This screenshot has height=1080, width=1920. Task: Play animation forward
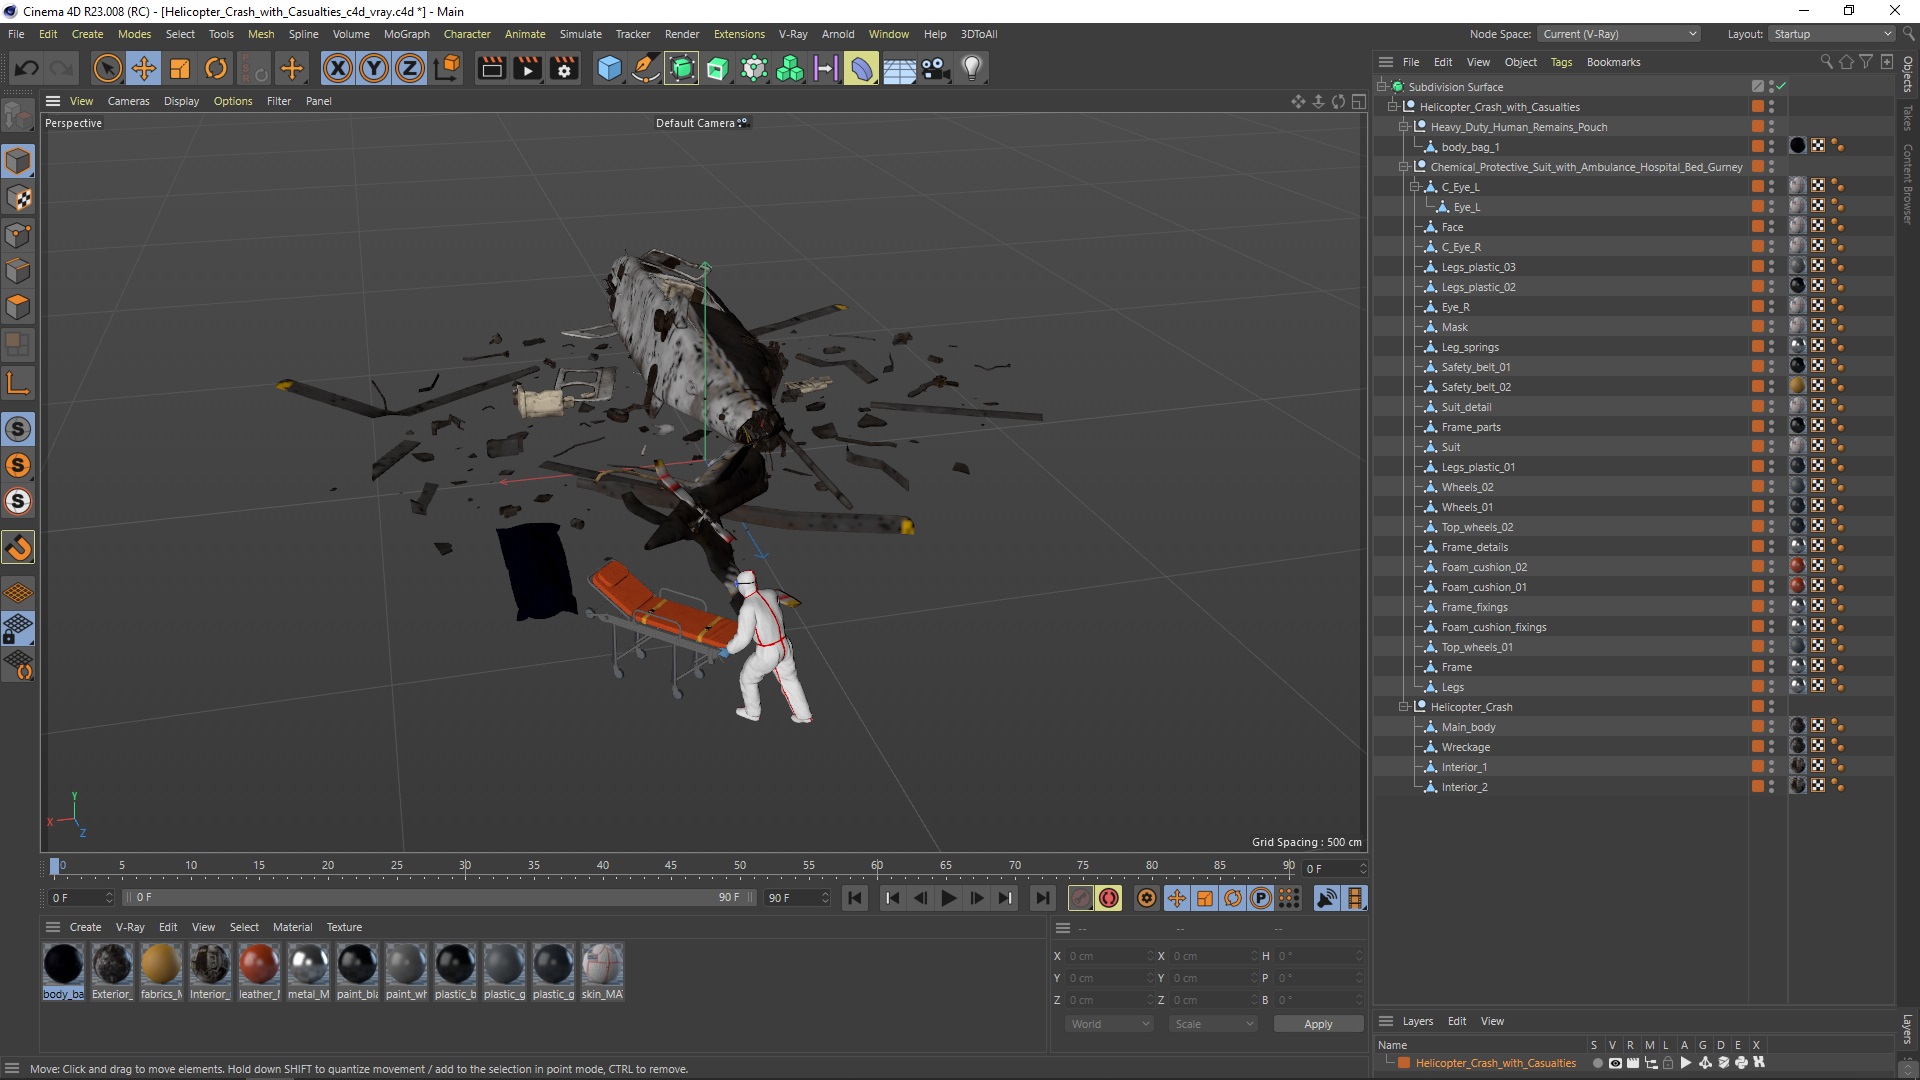pyautogui.click(x=949, y=898)
